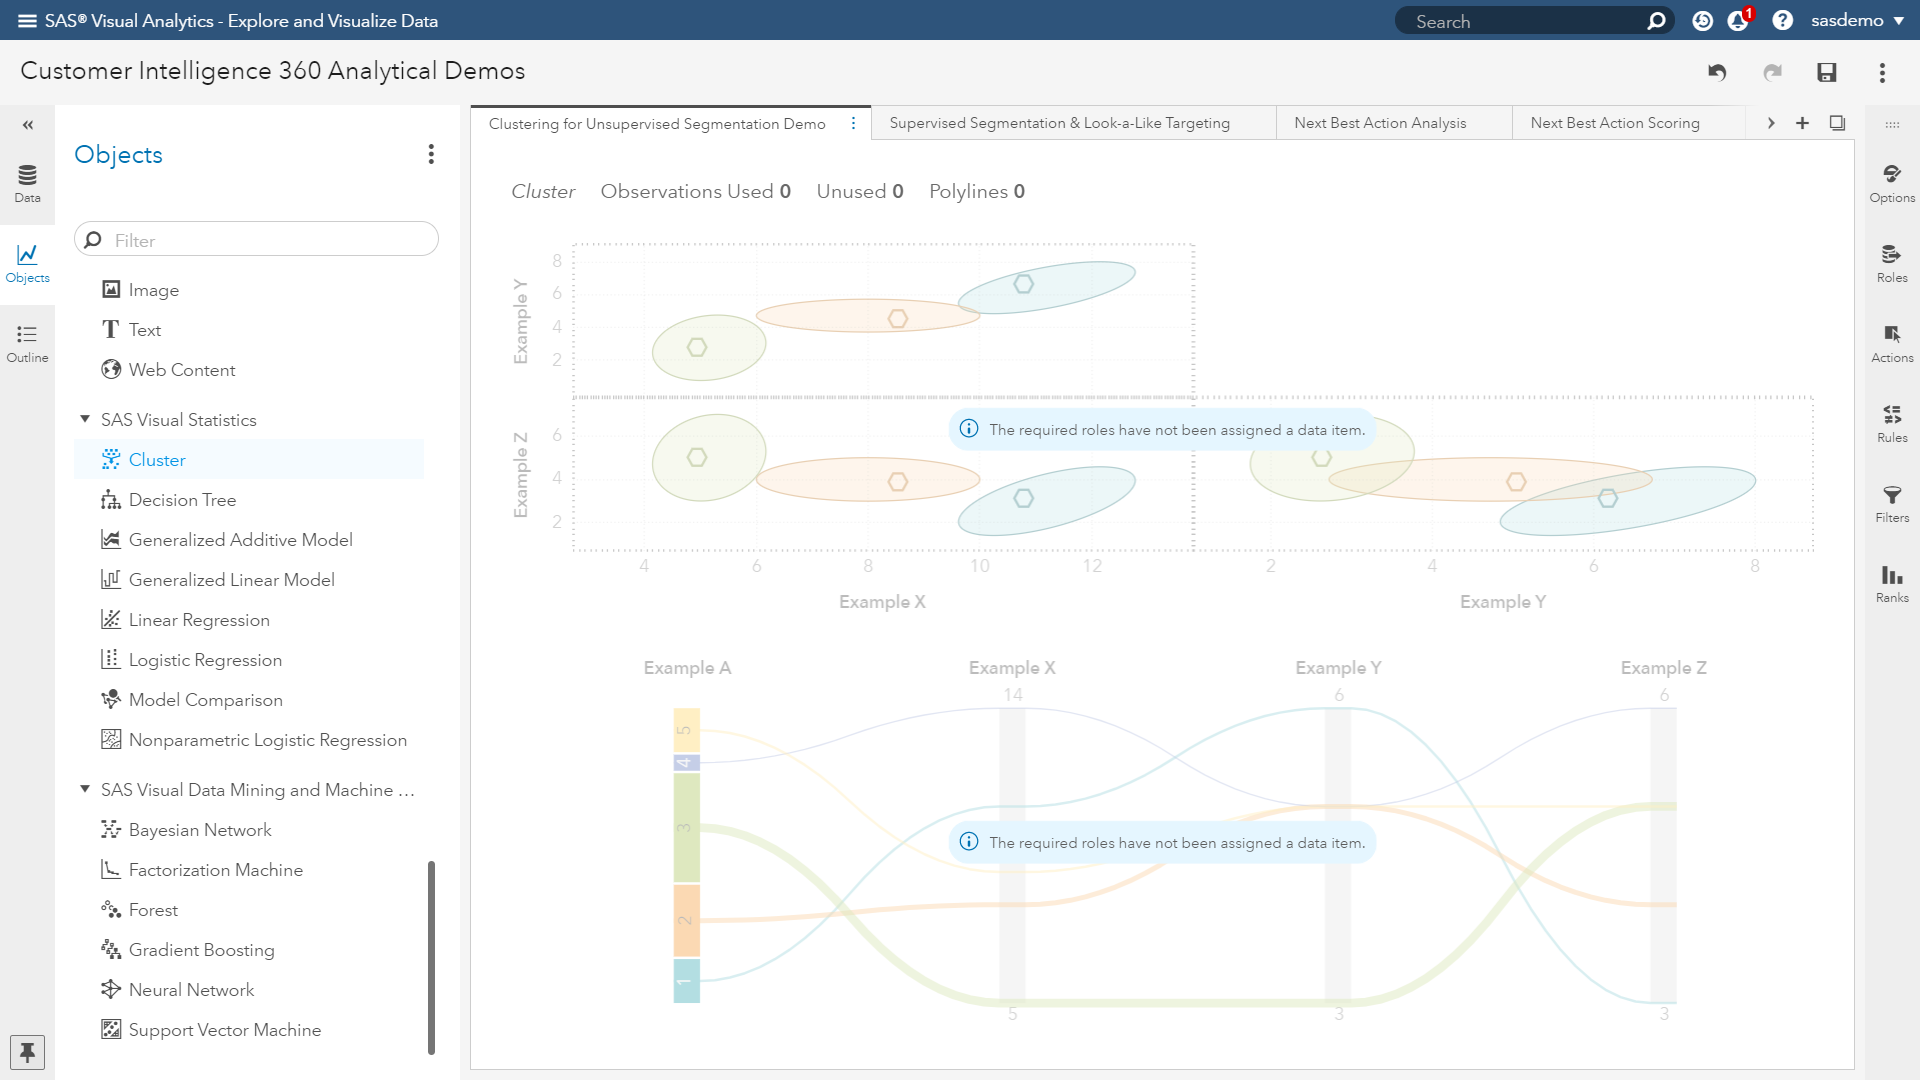Open the report more options menu
1920x1080 pixels.
point(1882,72)
